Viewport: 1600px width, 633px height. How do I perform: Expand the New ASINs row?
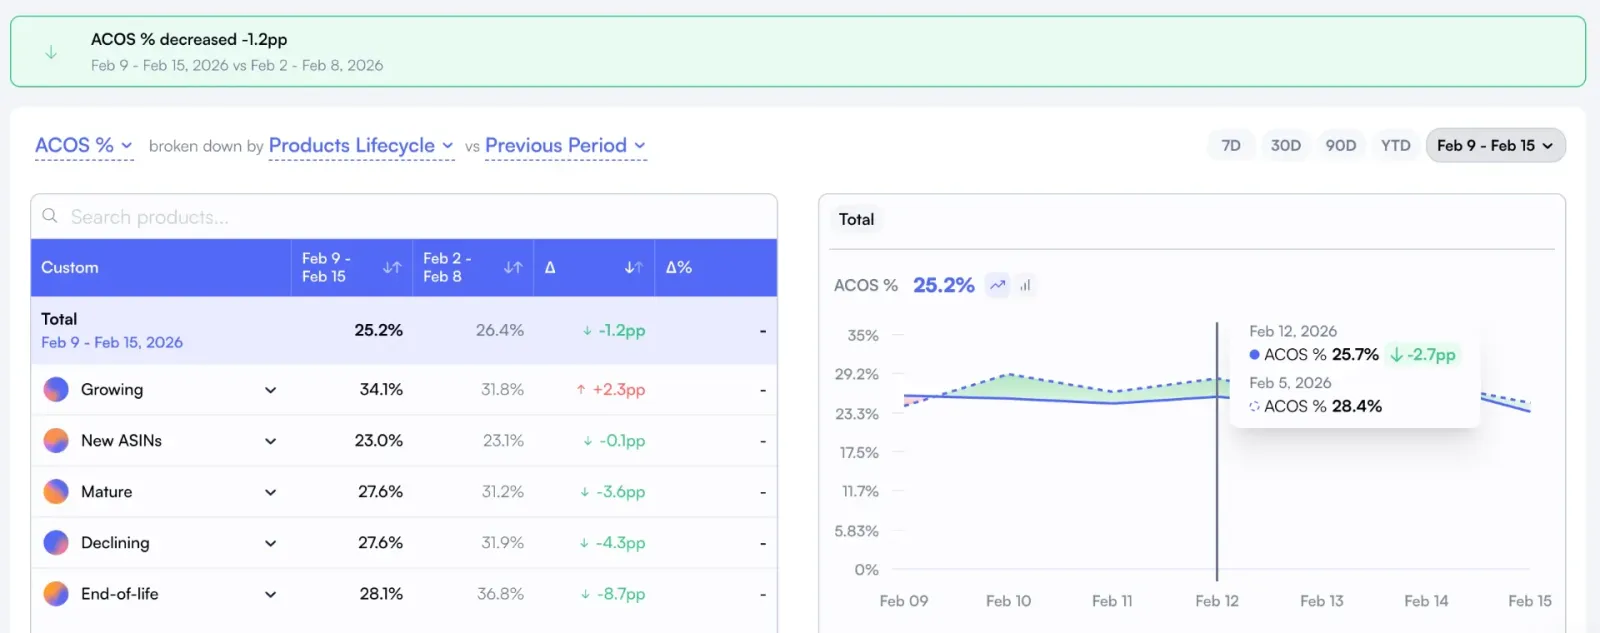[270, 441]
